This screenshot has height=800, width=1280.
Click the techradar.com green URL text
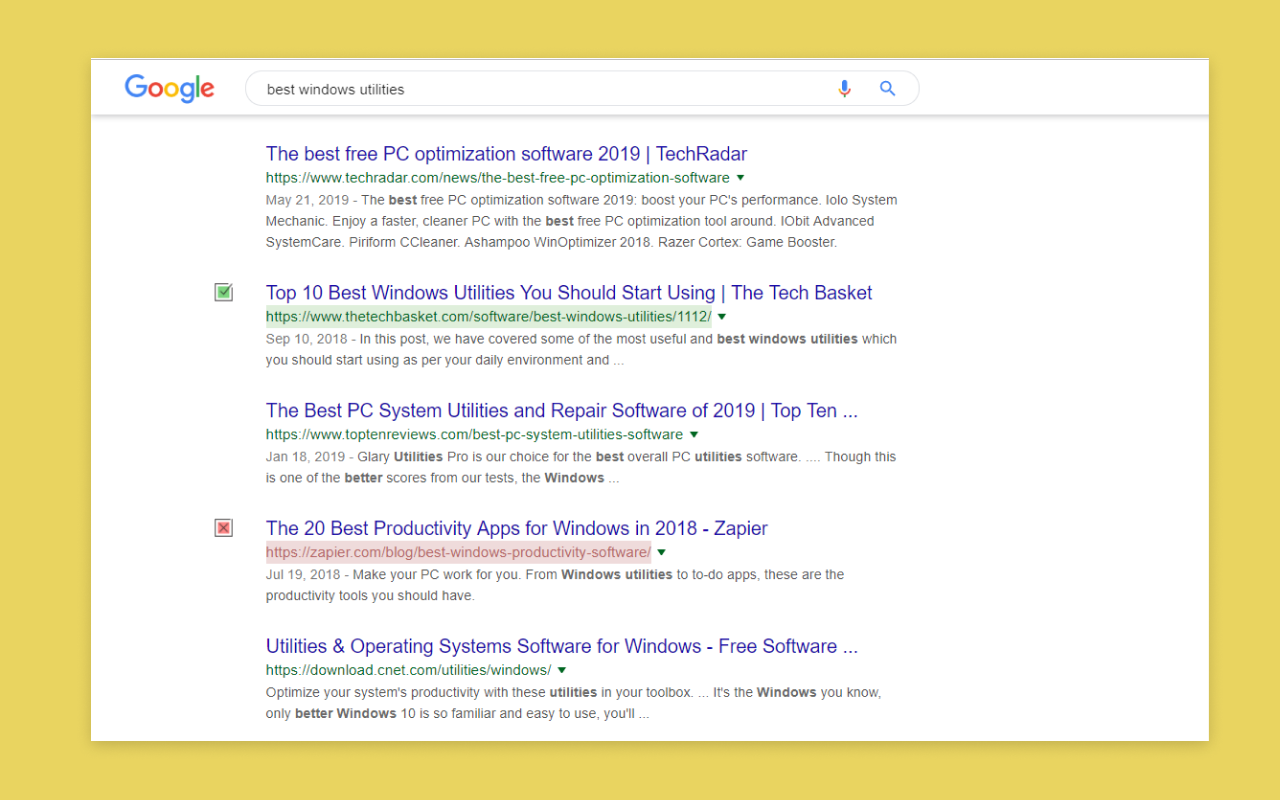495,177
